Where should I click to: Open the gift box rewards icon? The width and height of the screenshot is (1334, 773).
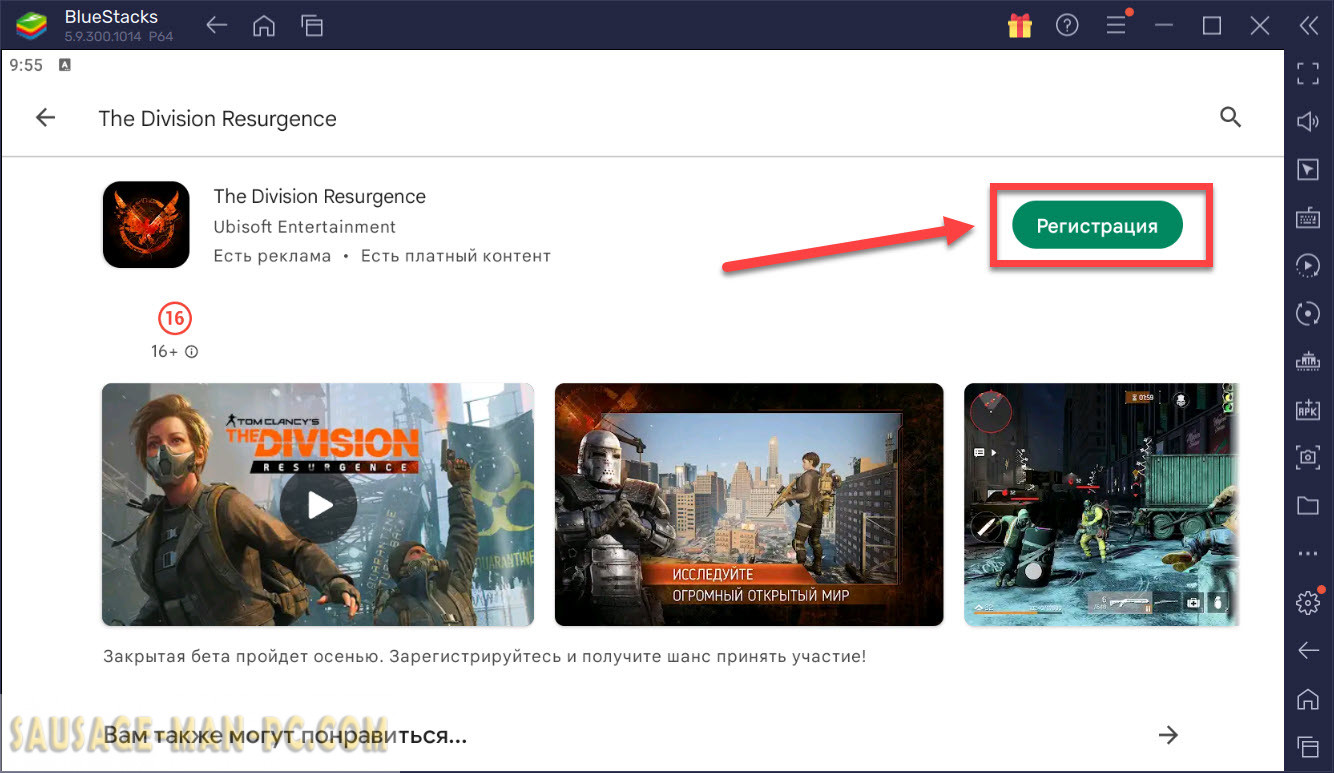1020,26
